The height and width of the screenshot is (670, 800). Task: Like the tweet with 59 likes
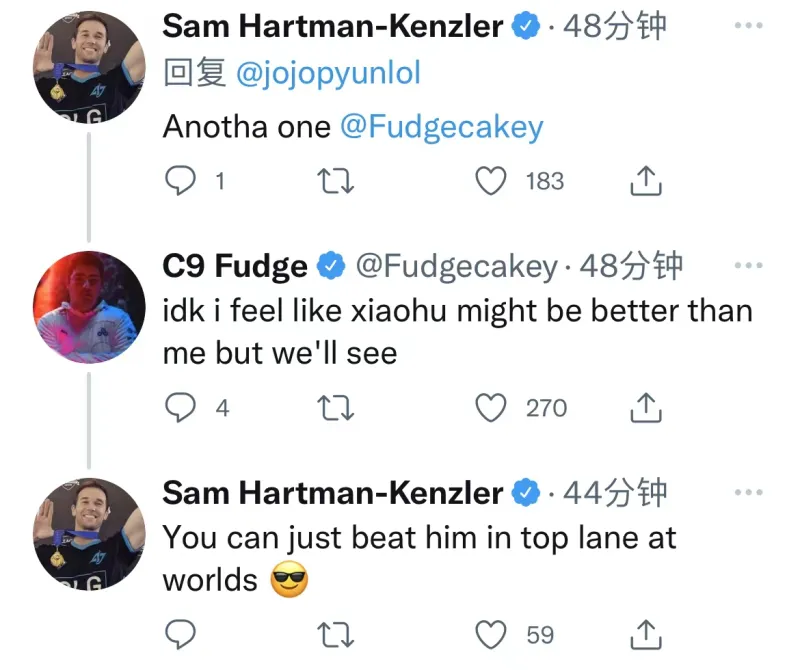(490, 635)
